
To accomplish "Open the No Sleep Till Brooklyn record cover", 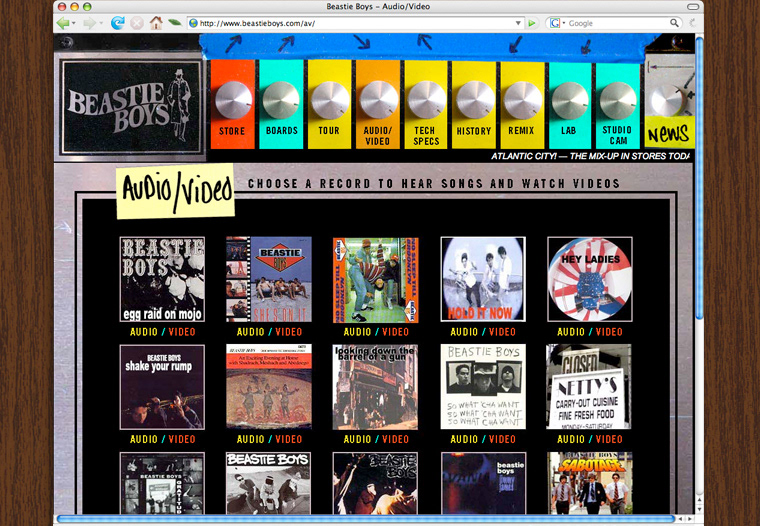I will pyautogui.click(x=376, y=280).
